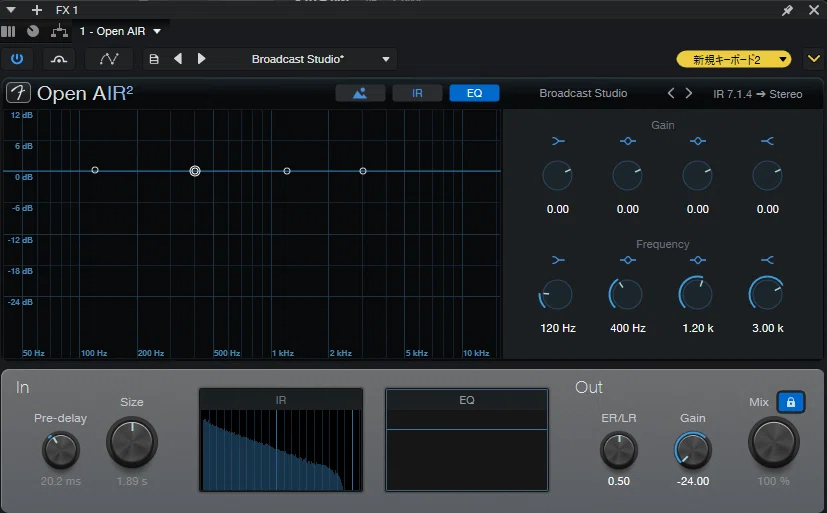Click the round compare icon beside bars
Viewport: 827px width, 513px height.
point(33,31)
